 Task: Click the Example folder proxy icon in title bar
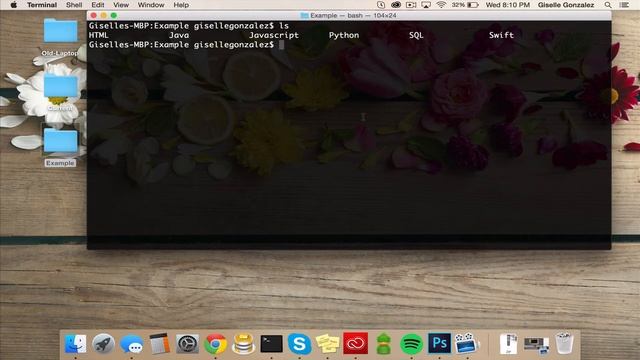[x=304, y=16]
